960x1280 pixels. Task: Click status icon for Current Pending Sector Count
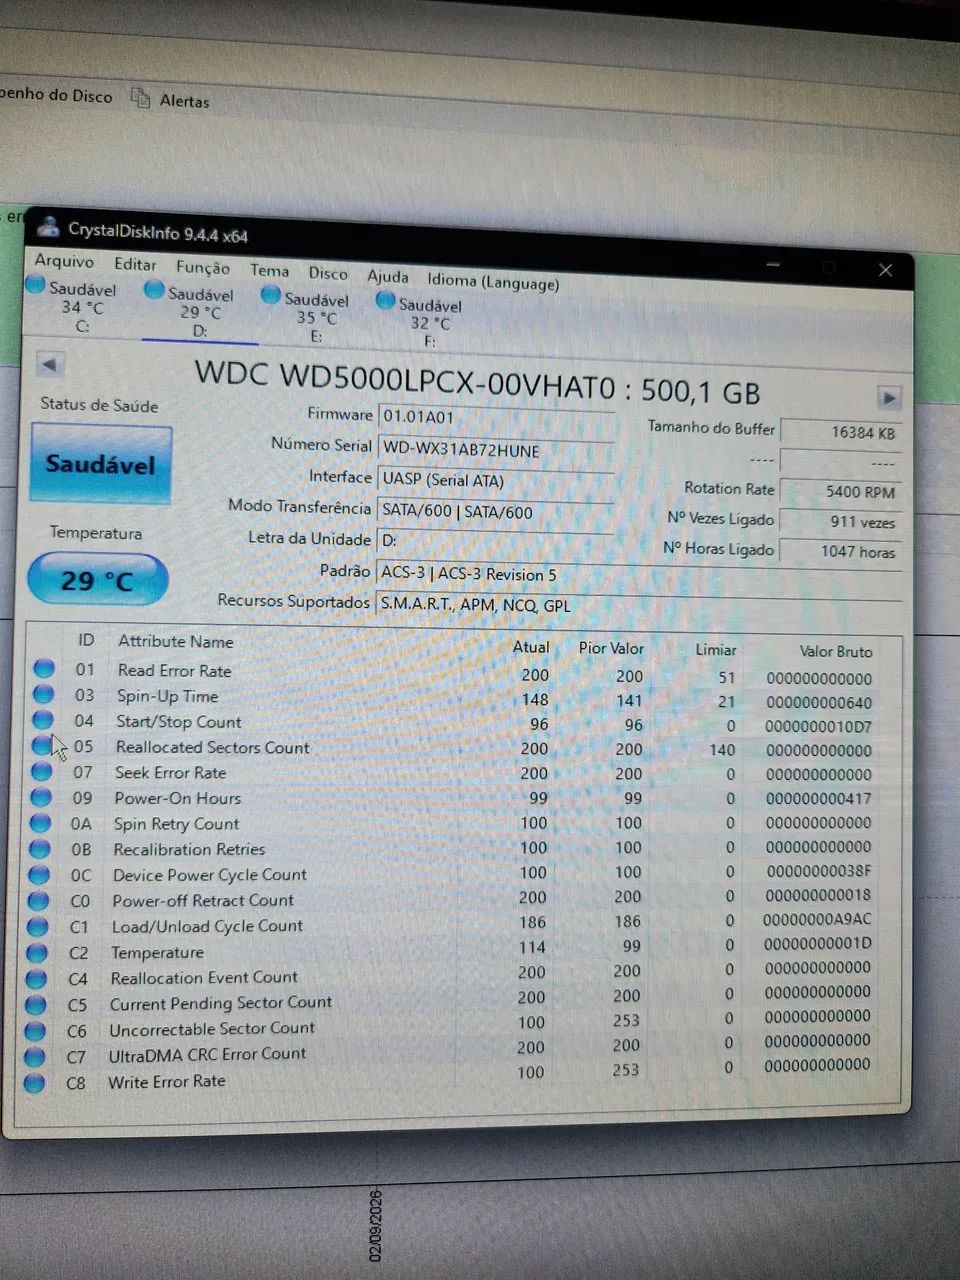pyautogui.click(x=36, y=1004)
